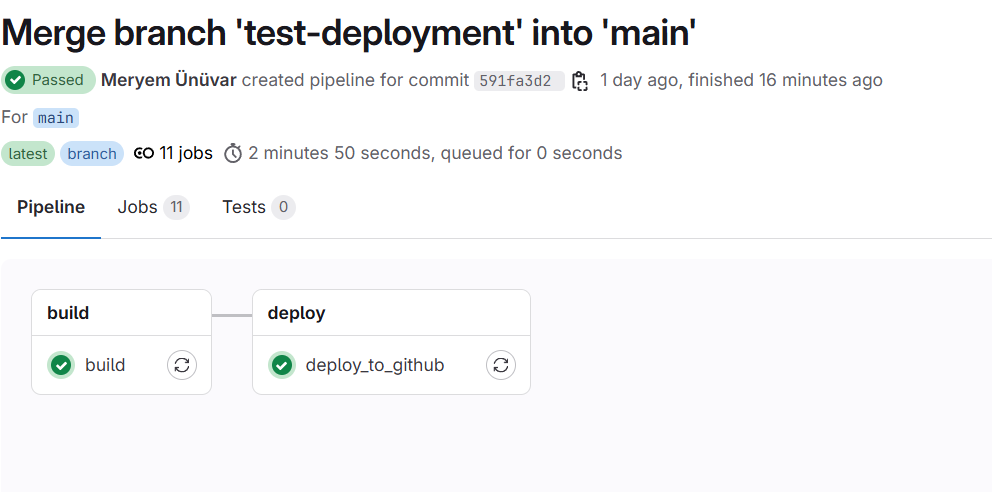Click build job green status icon
Image resolution: width=992 pixels, height=492 pixels.
point(61,366)
